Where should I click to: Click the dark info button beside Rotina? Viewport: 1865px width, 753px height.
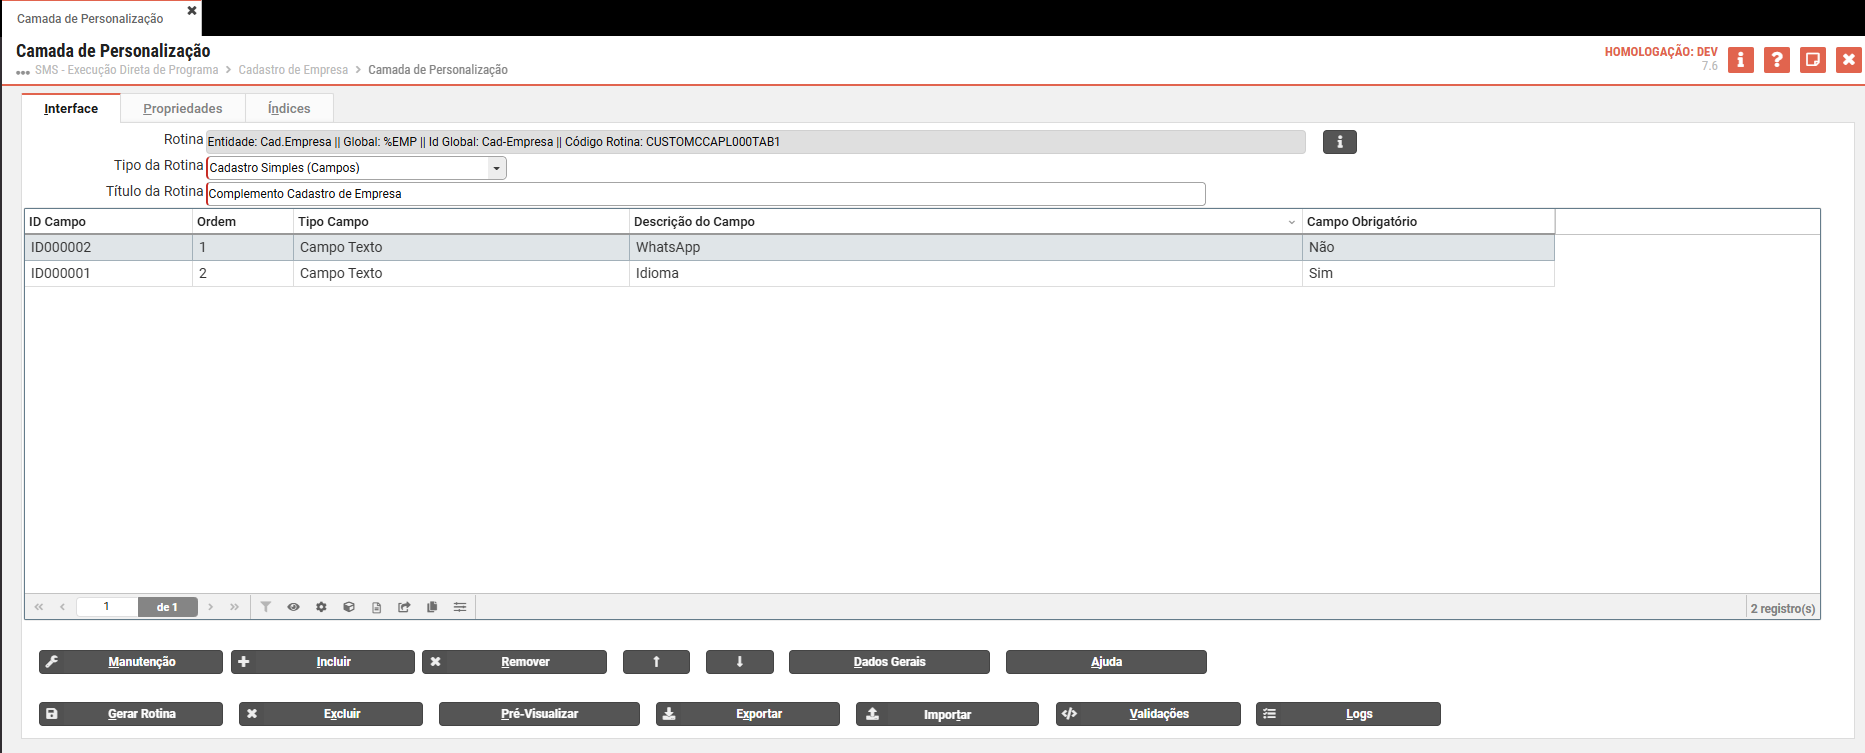[1339, 142]
